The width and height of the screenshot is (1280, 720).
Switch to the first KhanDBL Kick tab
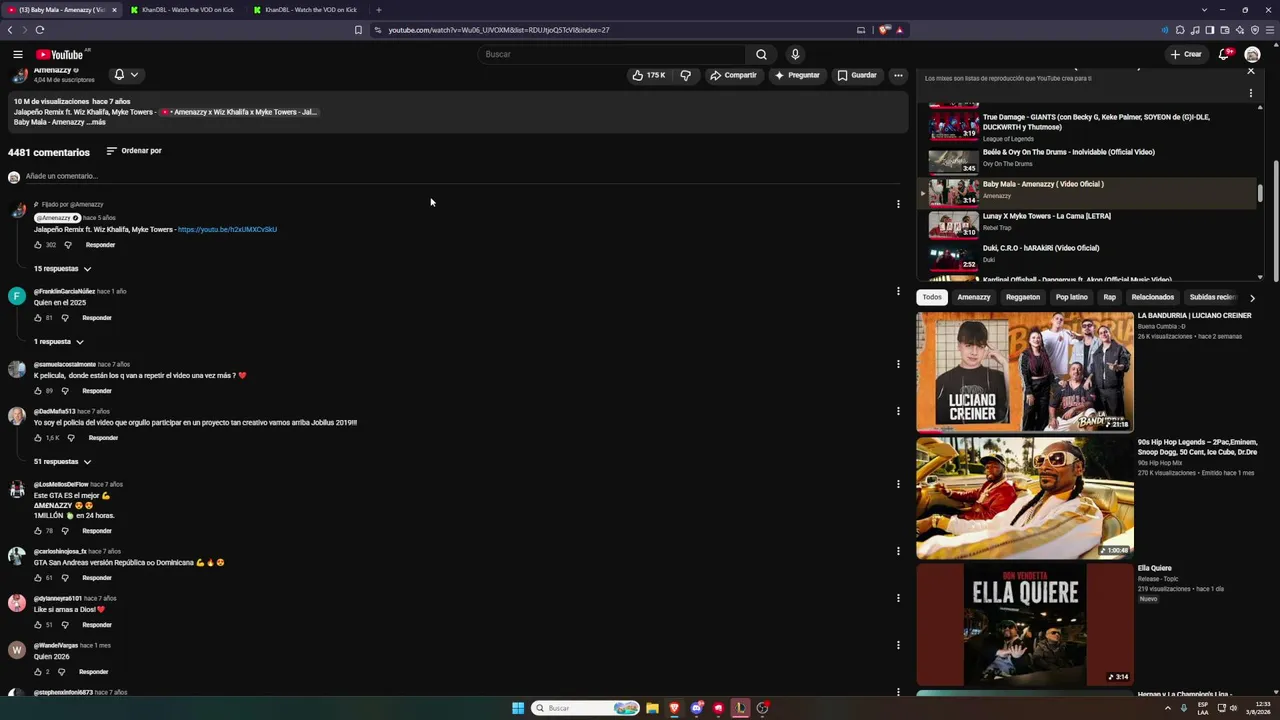186,10
